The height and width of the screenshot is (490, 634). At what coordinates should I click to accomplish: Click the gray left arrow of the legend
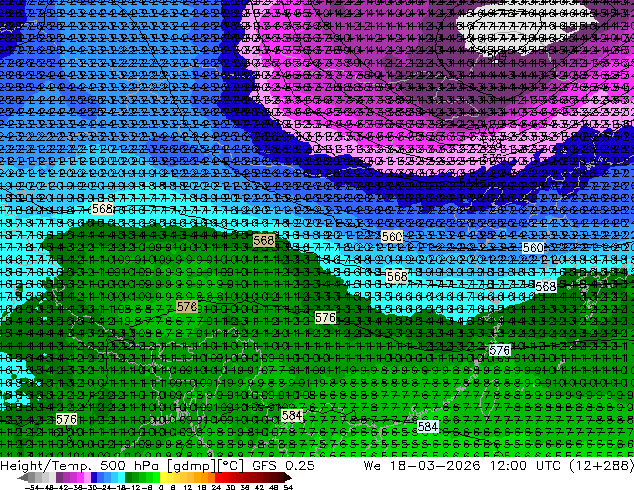(23, 477)
